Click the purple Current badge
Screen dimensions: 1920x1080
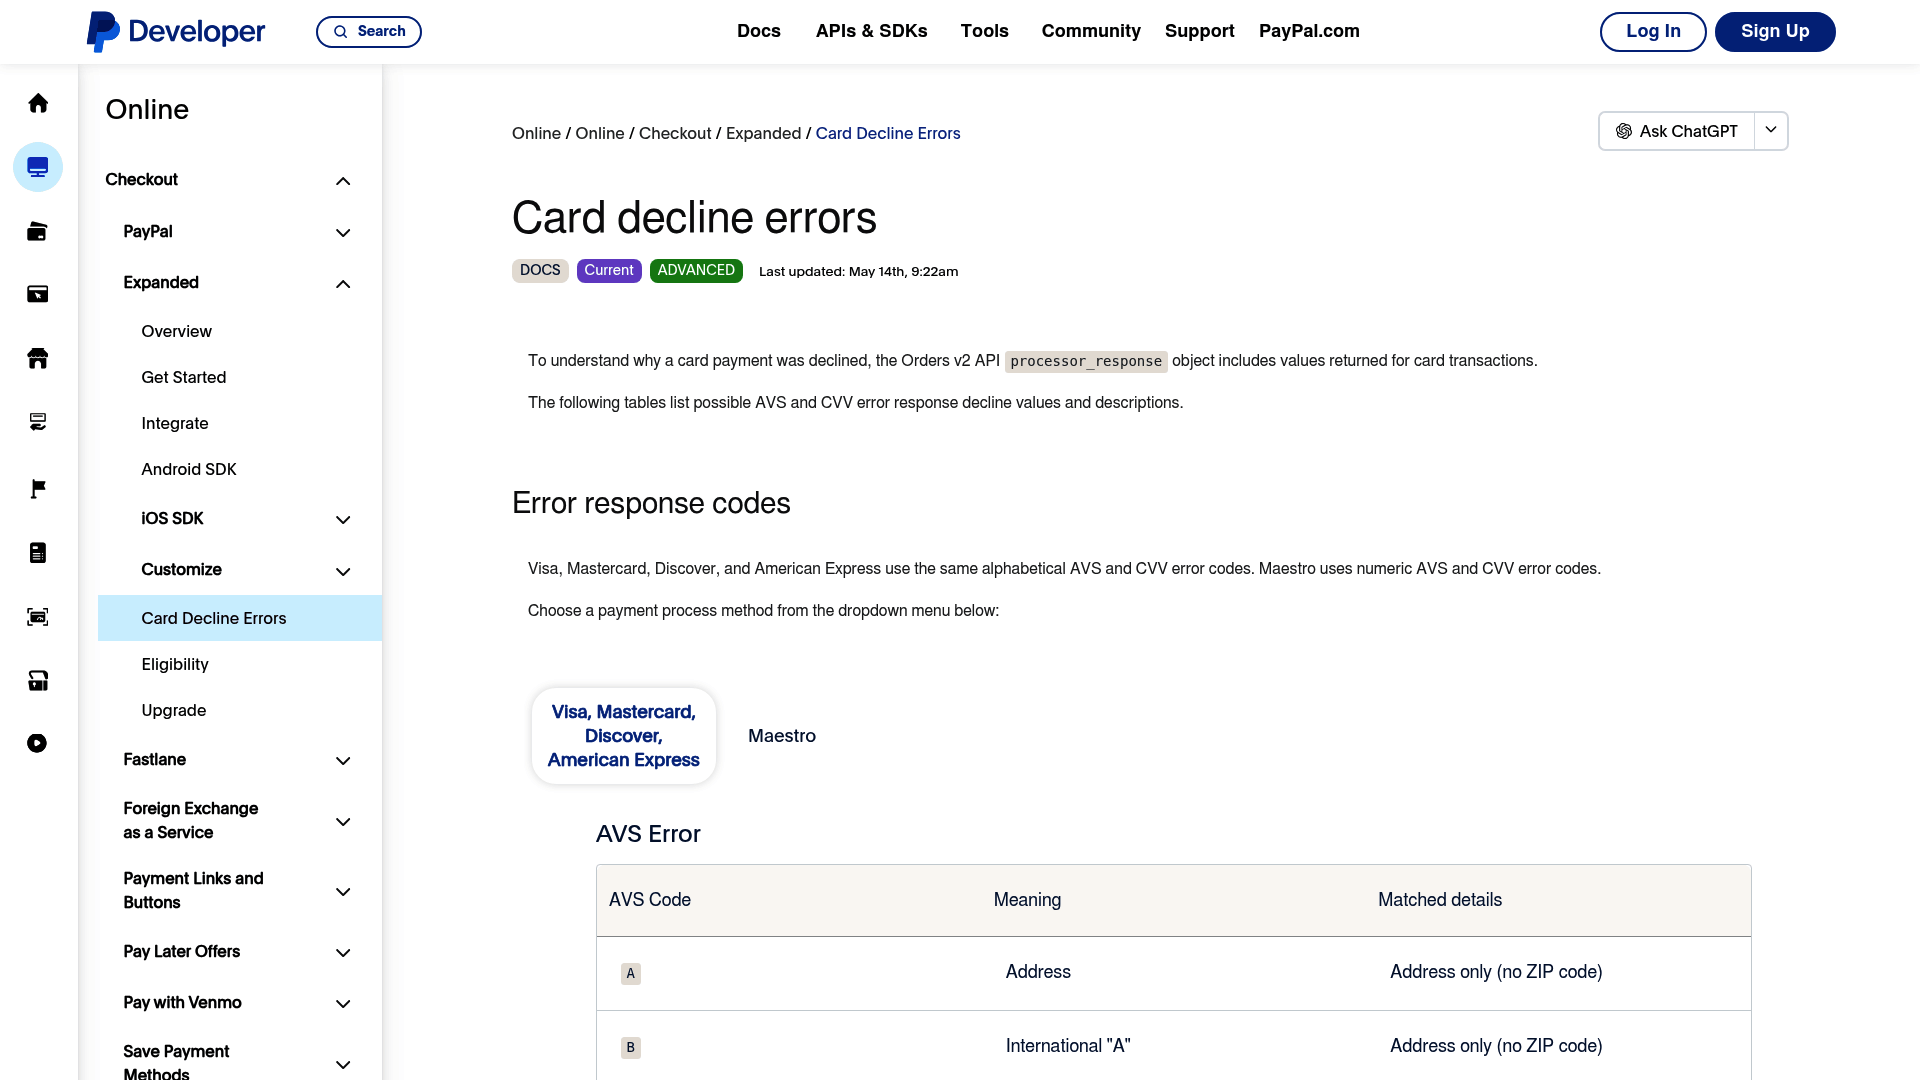click(x=609, y=271)
